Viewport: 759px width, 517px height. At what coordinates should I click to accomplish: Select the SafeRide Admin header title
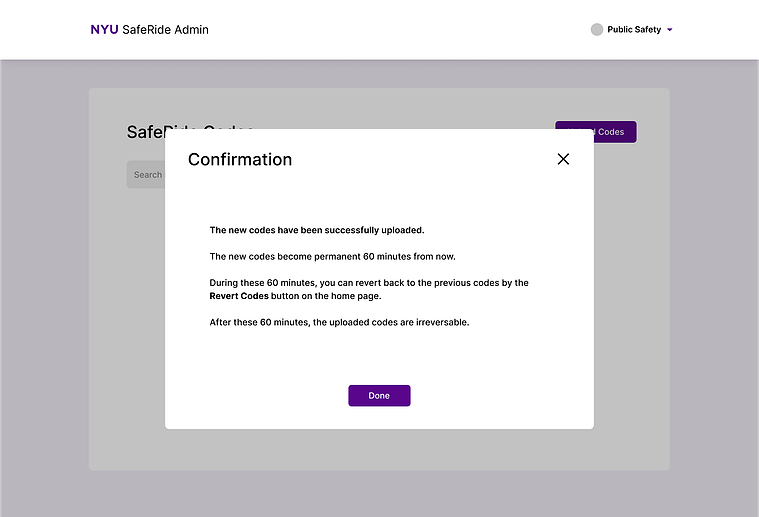pos(165,30)
